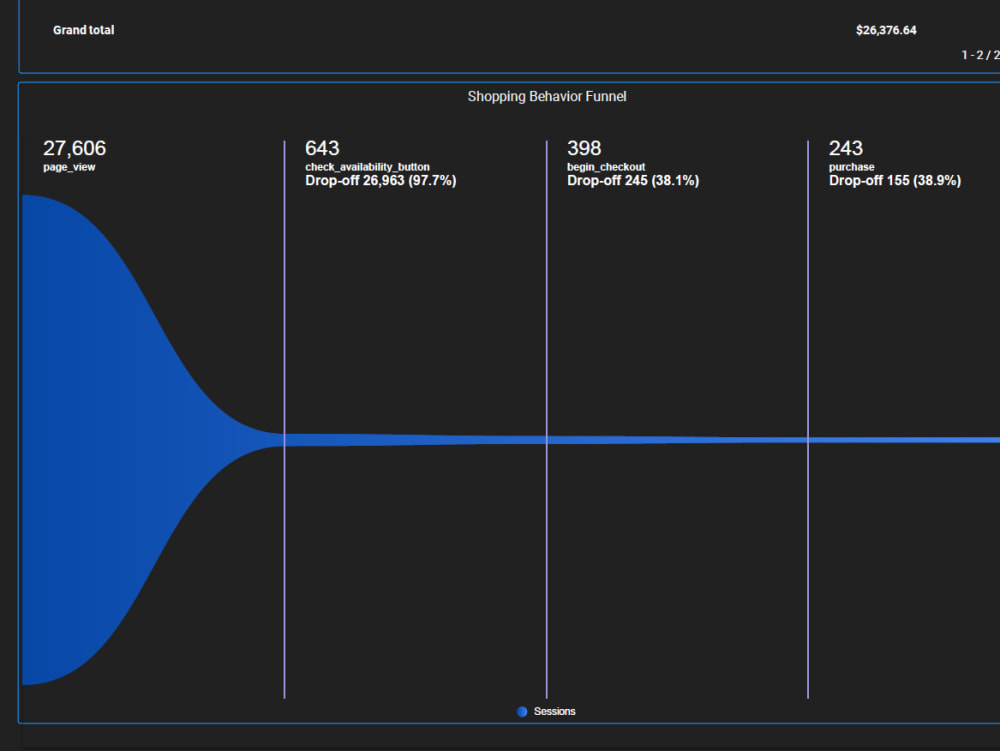Select the 27,606 page_view count

(x=74, y=148)
